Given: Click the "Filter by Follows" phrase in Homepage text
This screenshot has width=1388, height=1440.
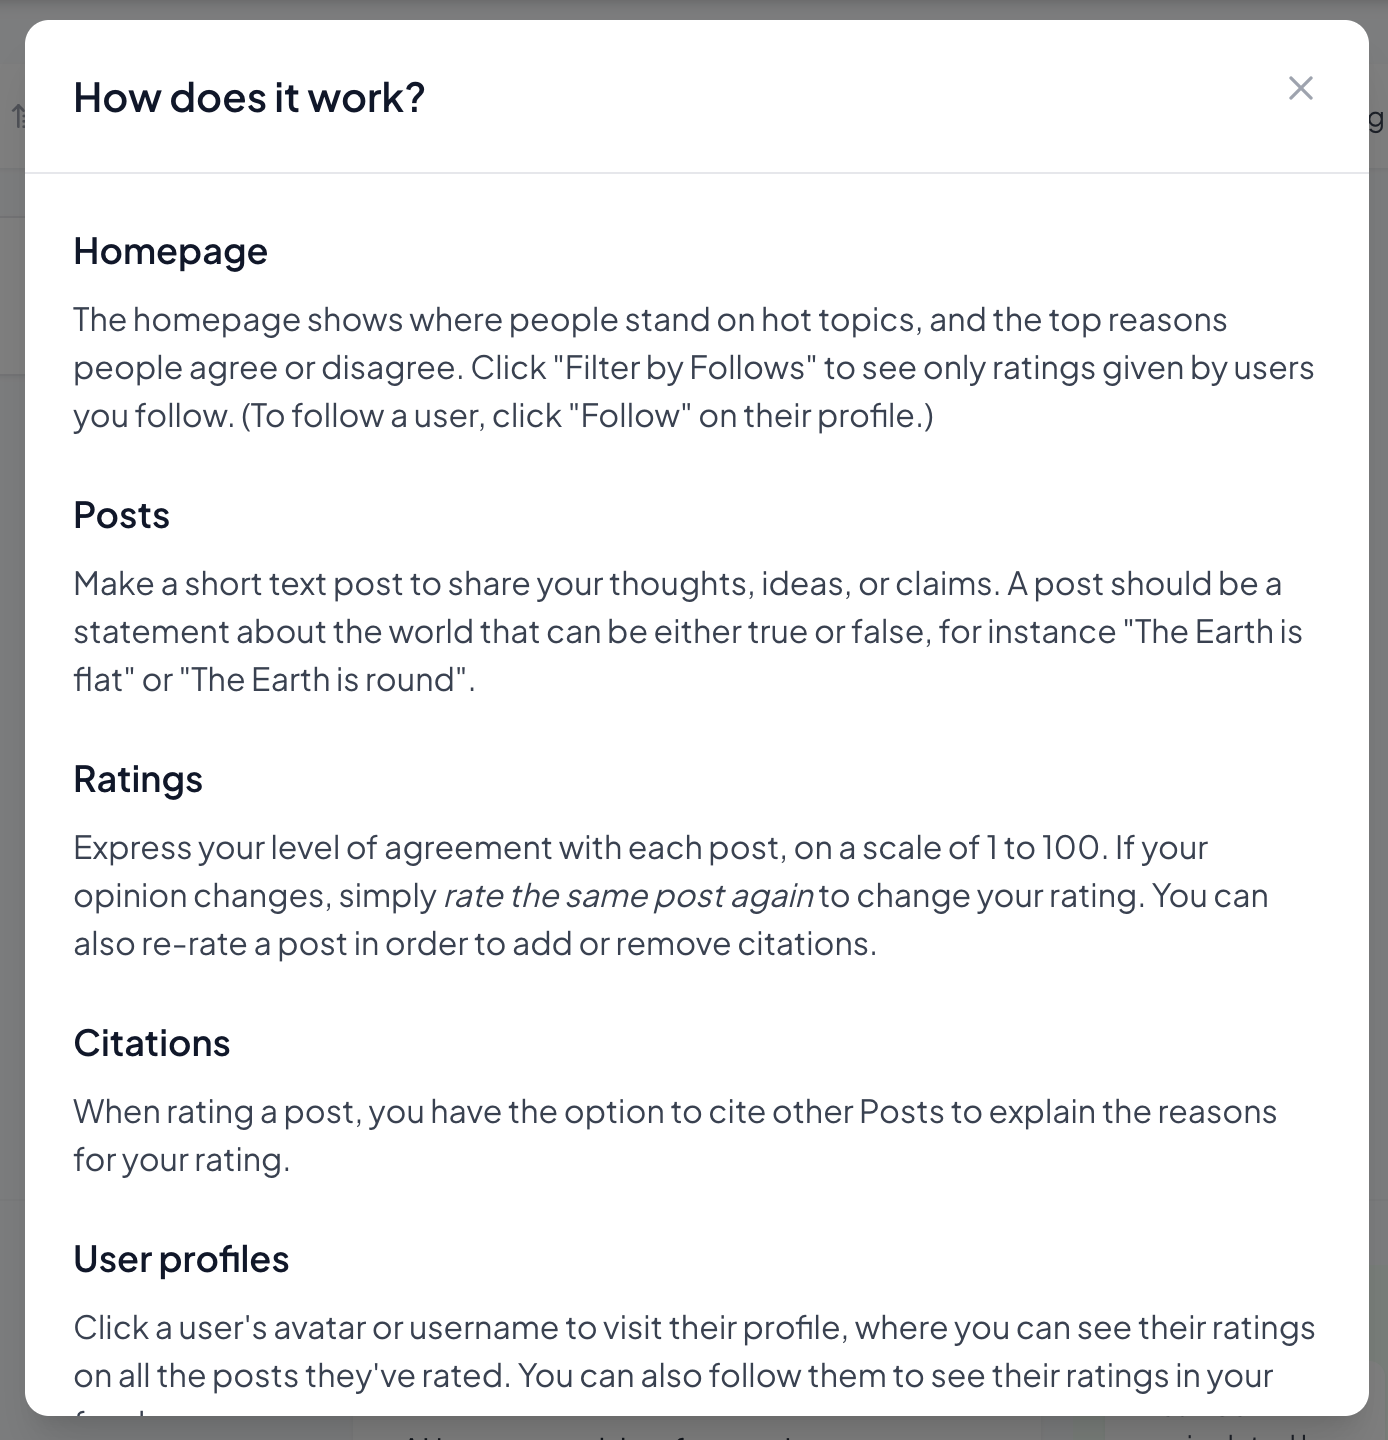Looking at the screenshot, I should point(684,368).
